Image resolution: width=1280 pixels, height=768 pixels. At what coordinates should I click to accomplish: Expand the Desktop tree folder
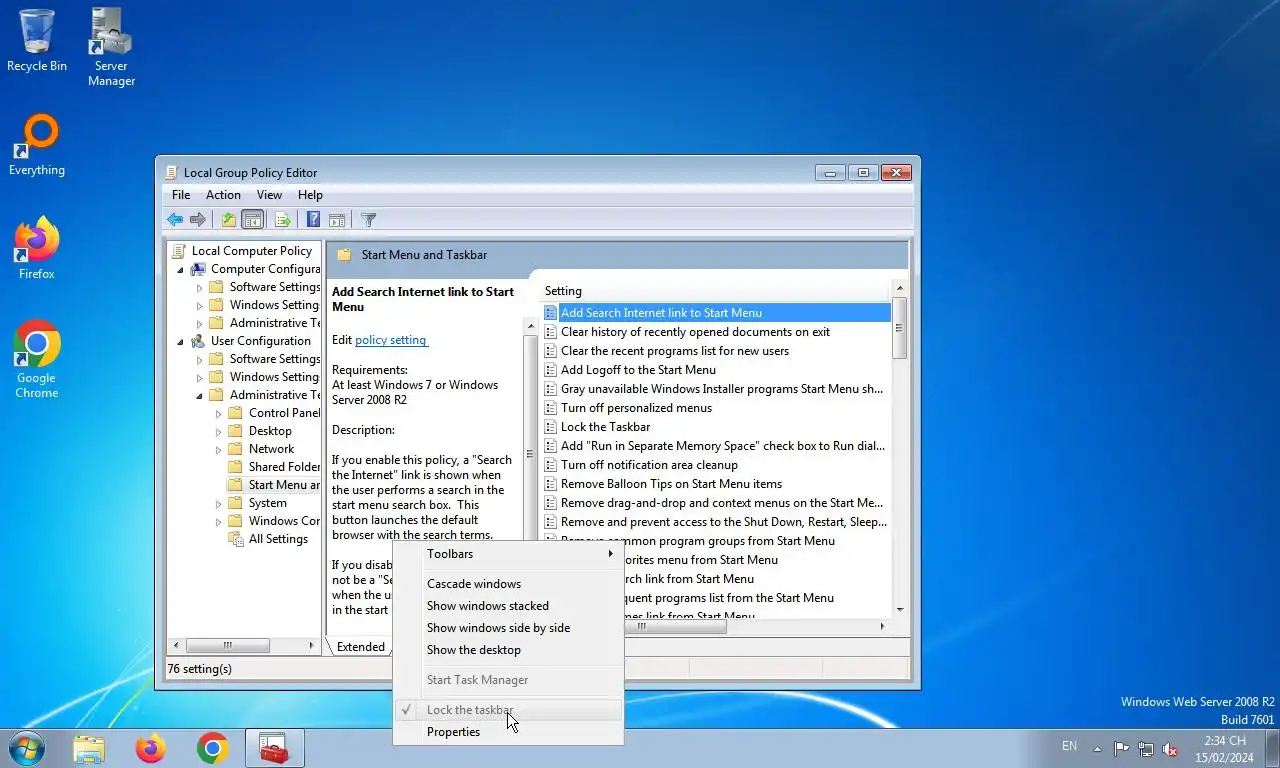coord(219,431)
